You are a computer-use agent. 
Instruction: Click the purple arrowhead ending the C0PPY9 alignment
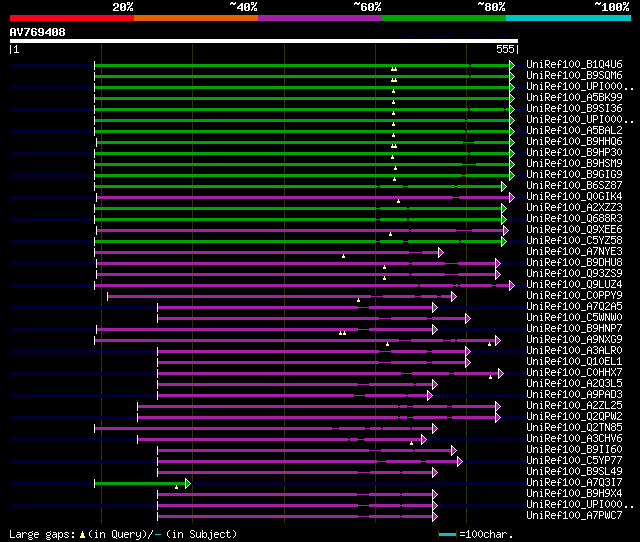453,297
